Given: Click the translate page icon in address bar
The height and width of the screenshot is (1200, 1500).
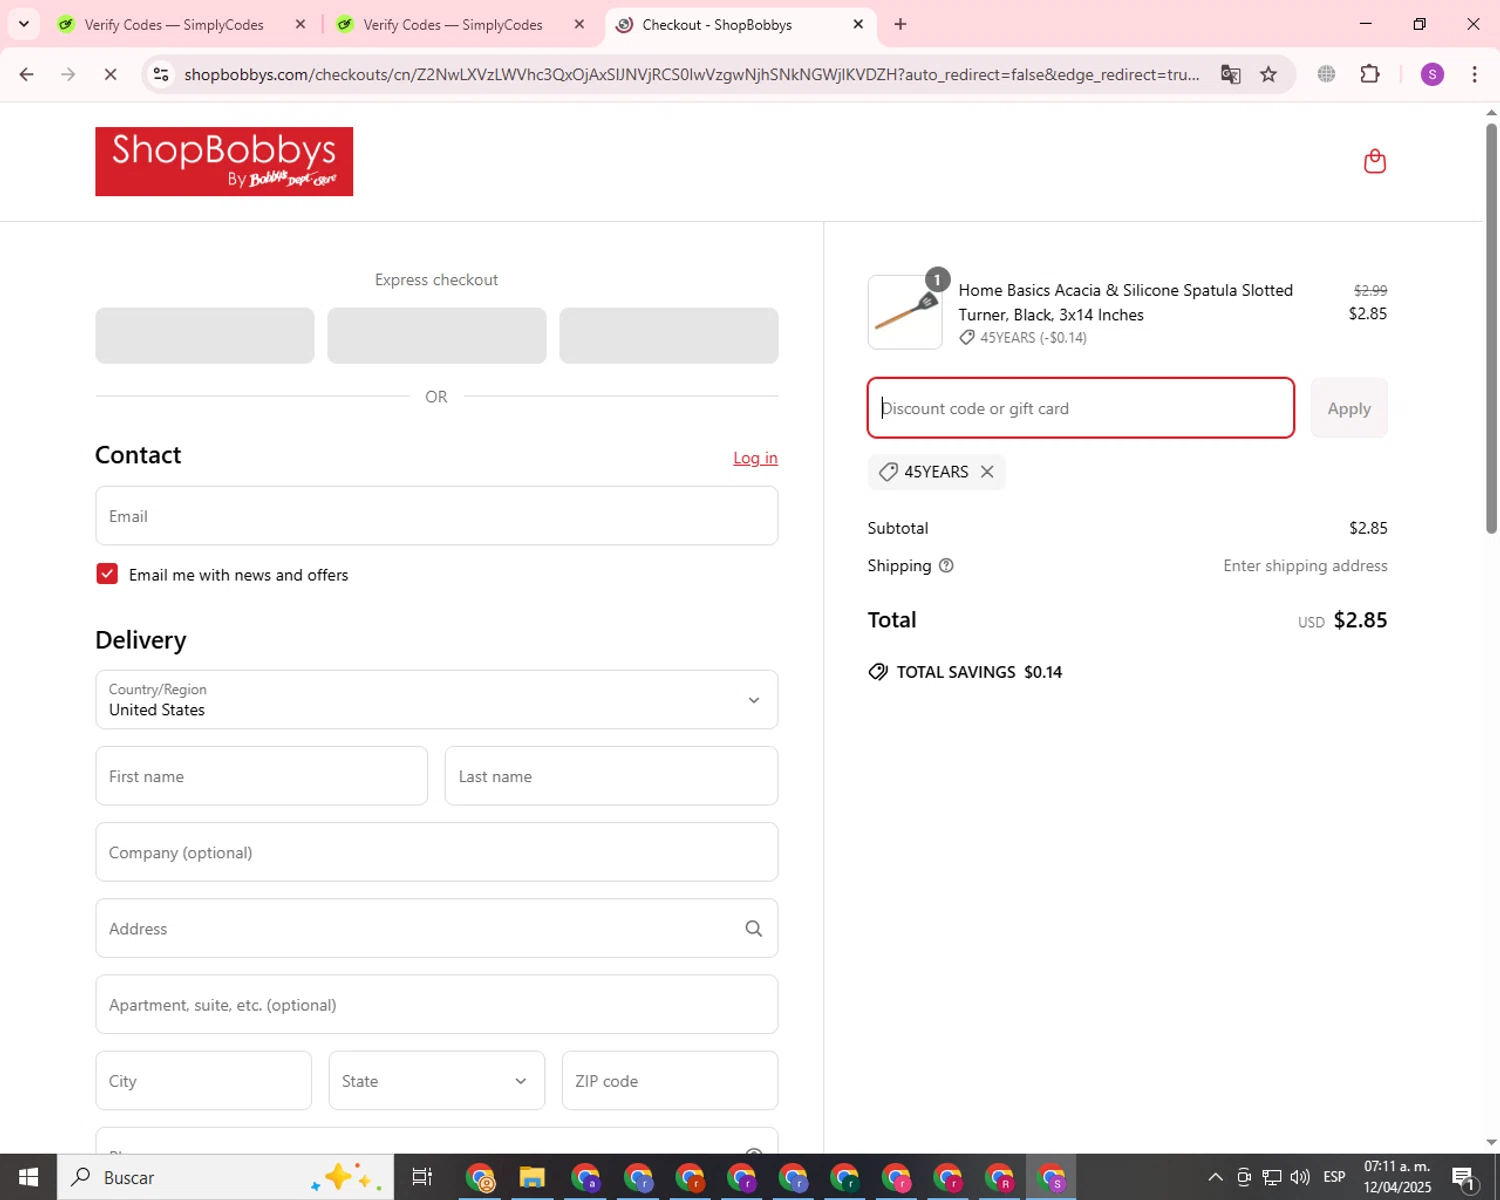Looking at the screenshot, I should coord(1231,74).
